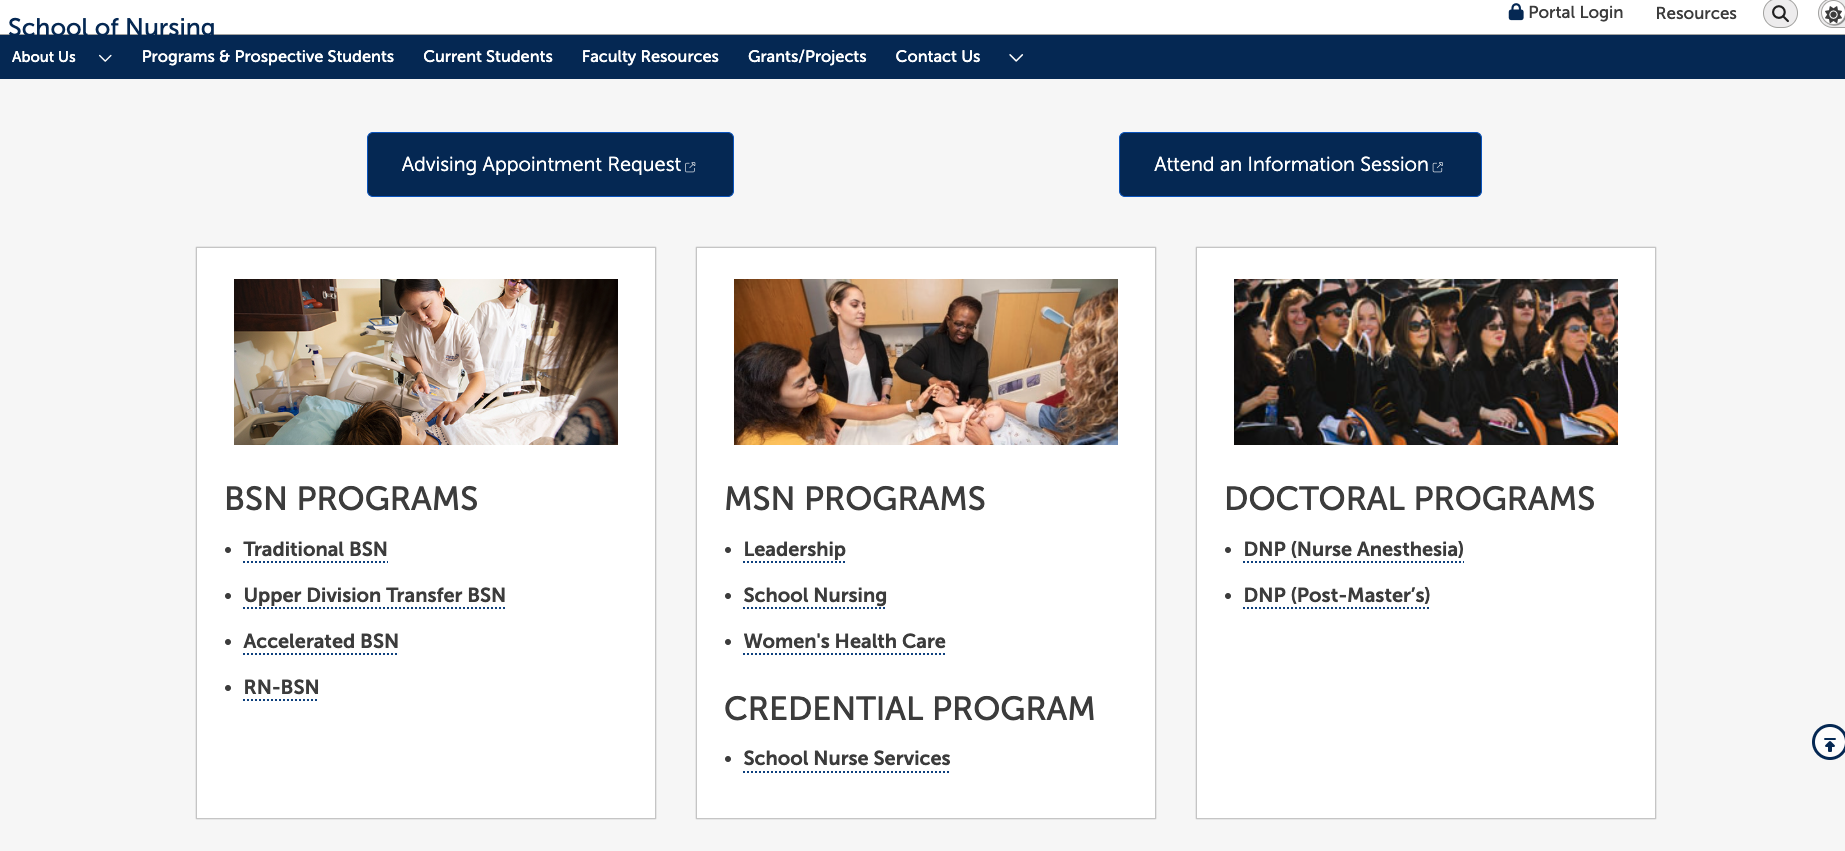Open Programs & Prospective Students menu
Viewport: 1845px width, 851px height.
pyautogui.click(x=268, y=57)
